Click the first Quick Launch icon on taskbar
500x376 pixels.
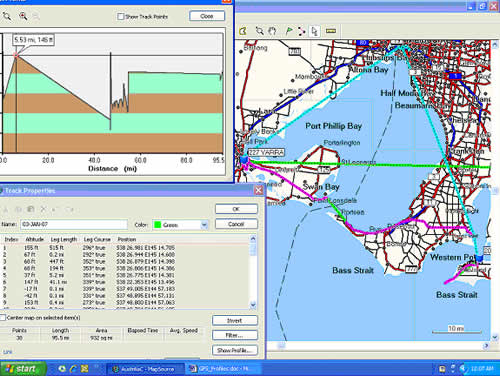pos(62,369)
